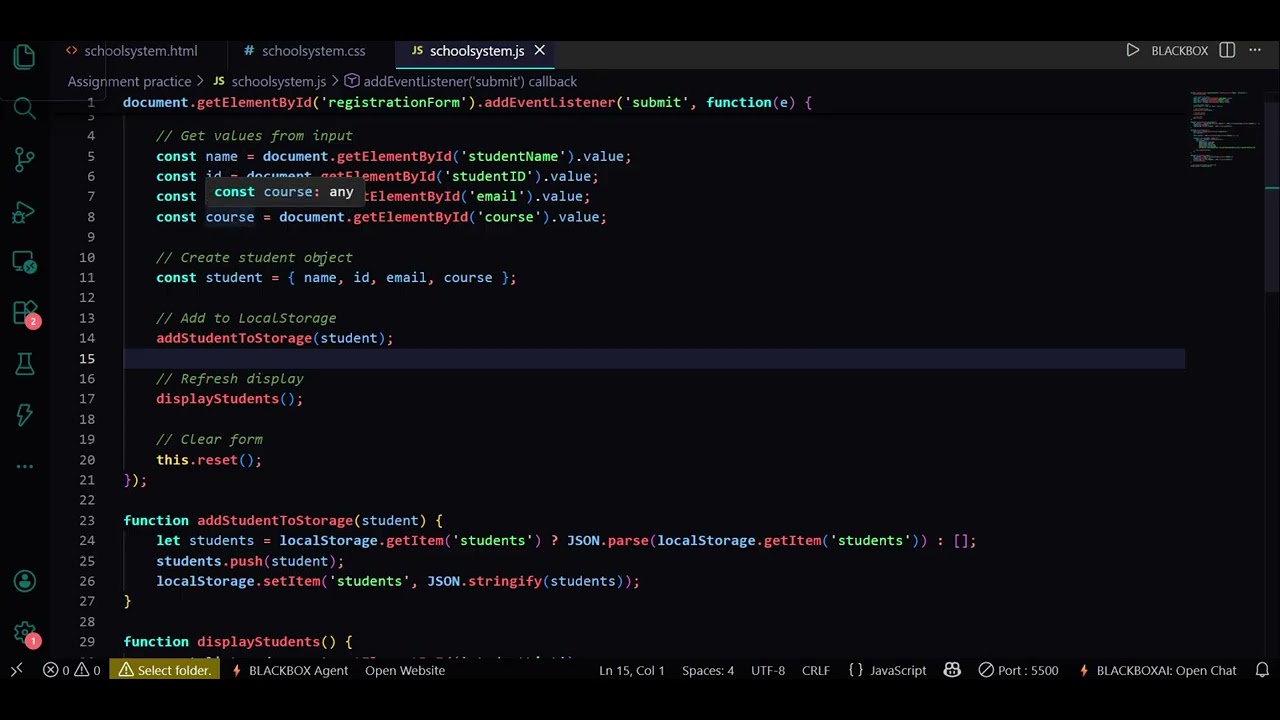Screen dimensions: 1280x720
Task: Click BLACKBOX button in editor toolbar
Action: click(1179, 50)
